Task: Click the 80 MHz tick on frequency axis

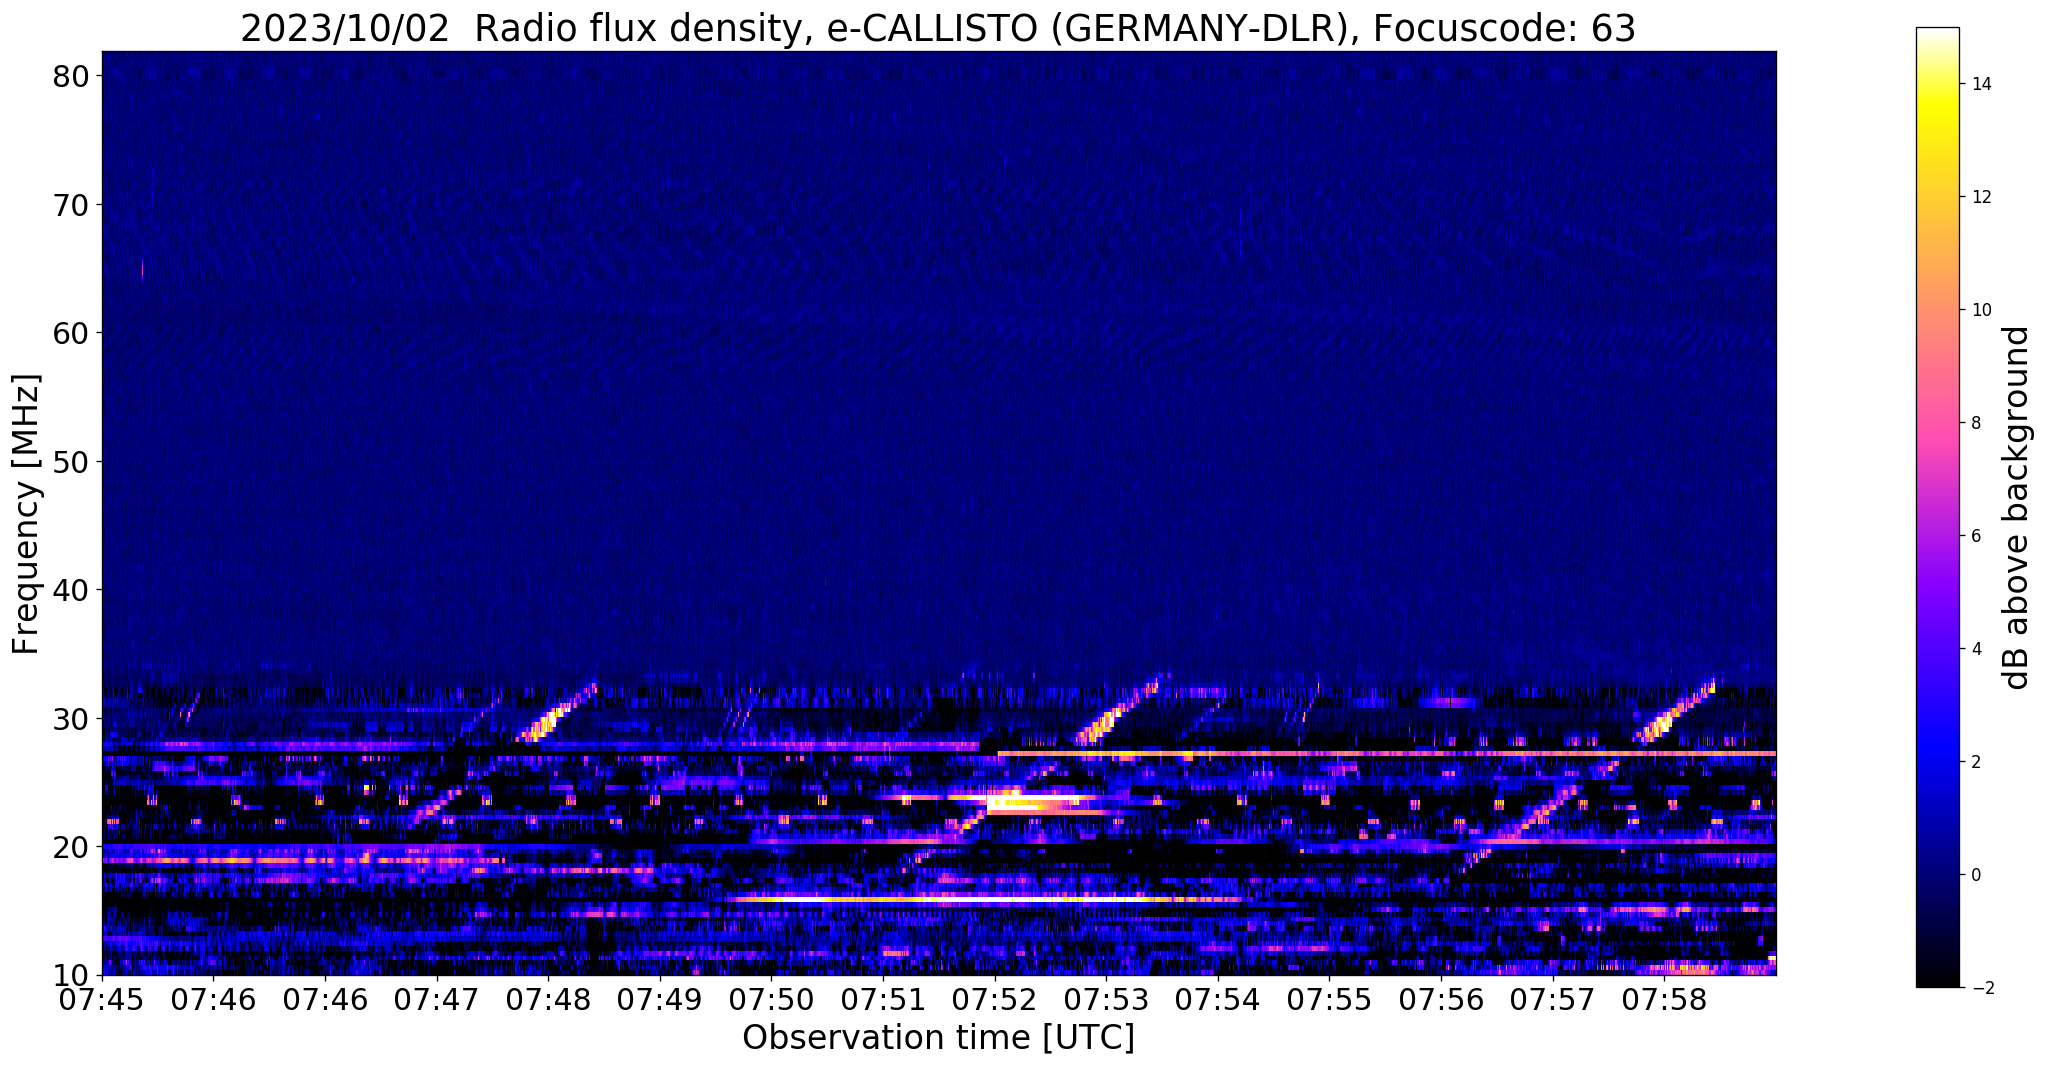Action: [x=70, y=76]
